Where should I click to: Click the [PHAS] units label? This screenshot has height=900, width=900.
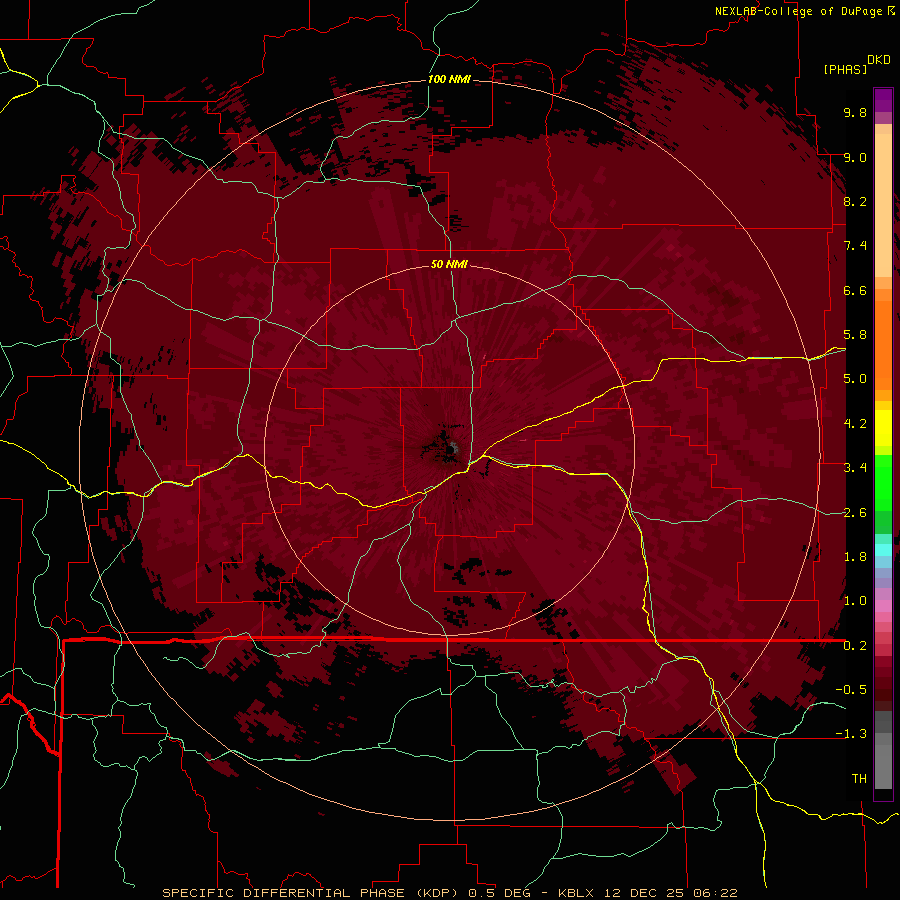coord(845,69)
